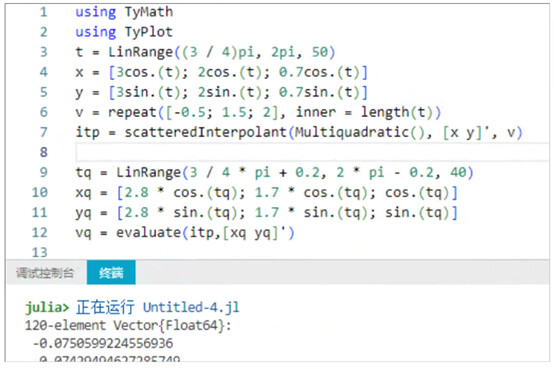Click the 'tq = LinRange' line
This screenshot has height=369, width=554.
pyautogui.click(x=274, y=172)
